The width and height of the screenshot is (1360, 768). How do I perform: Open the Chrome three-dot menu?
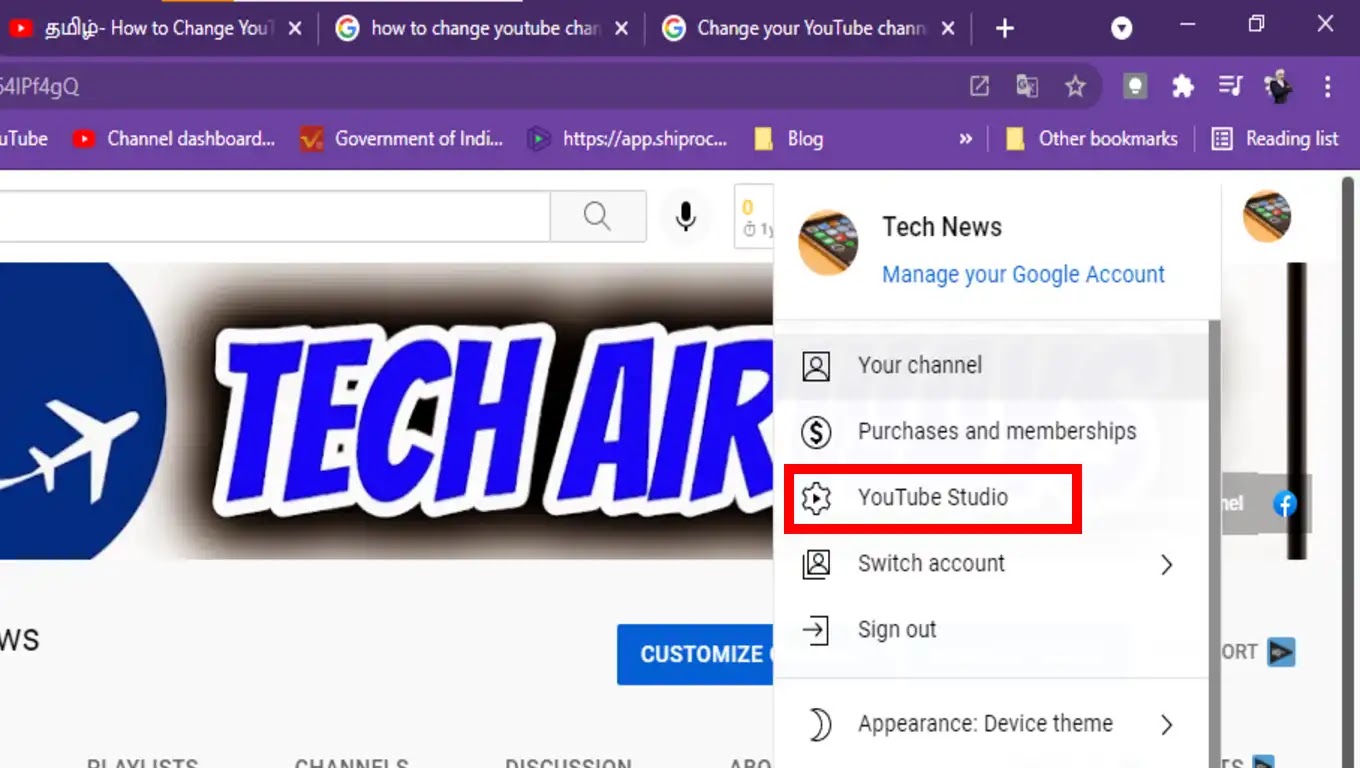tap(1328, 87)
